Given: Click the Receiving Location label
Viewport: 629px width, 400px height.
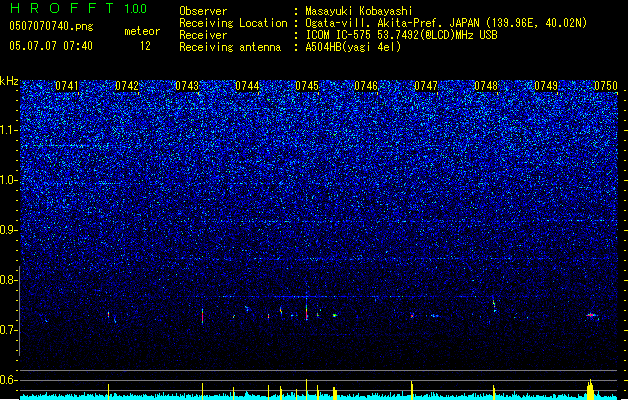Looking at the screenshot, I should click(233, 23).
